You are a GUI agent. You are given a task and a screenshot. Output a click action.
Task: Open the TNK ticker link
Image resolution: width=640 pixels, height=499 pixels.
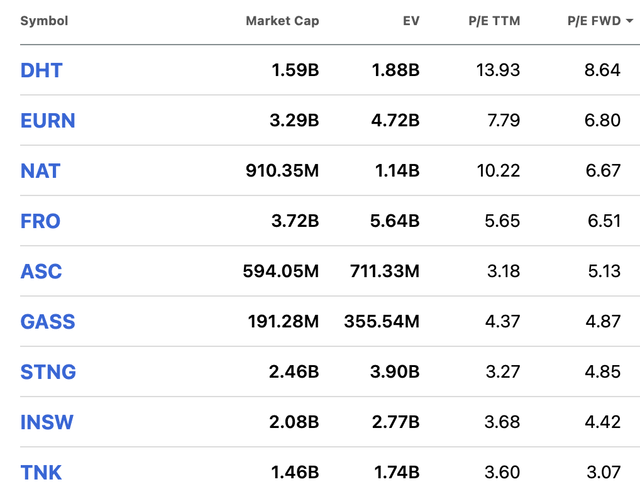click(x=41, y=472)
